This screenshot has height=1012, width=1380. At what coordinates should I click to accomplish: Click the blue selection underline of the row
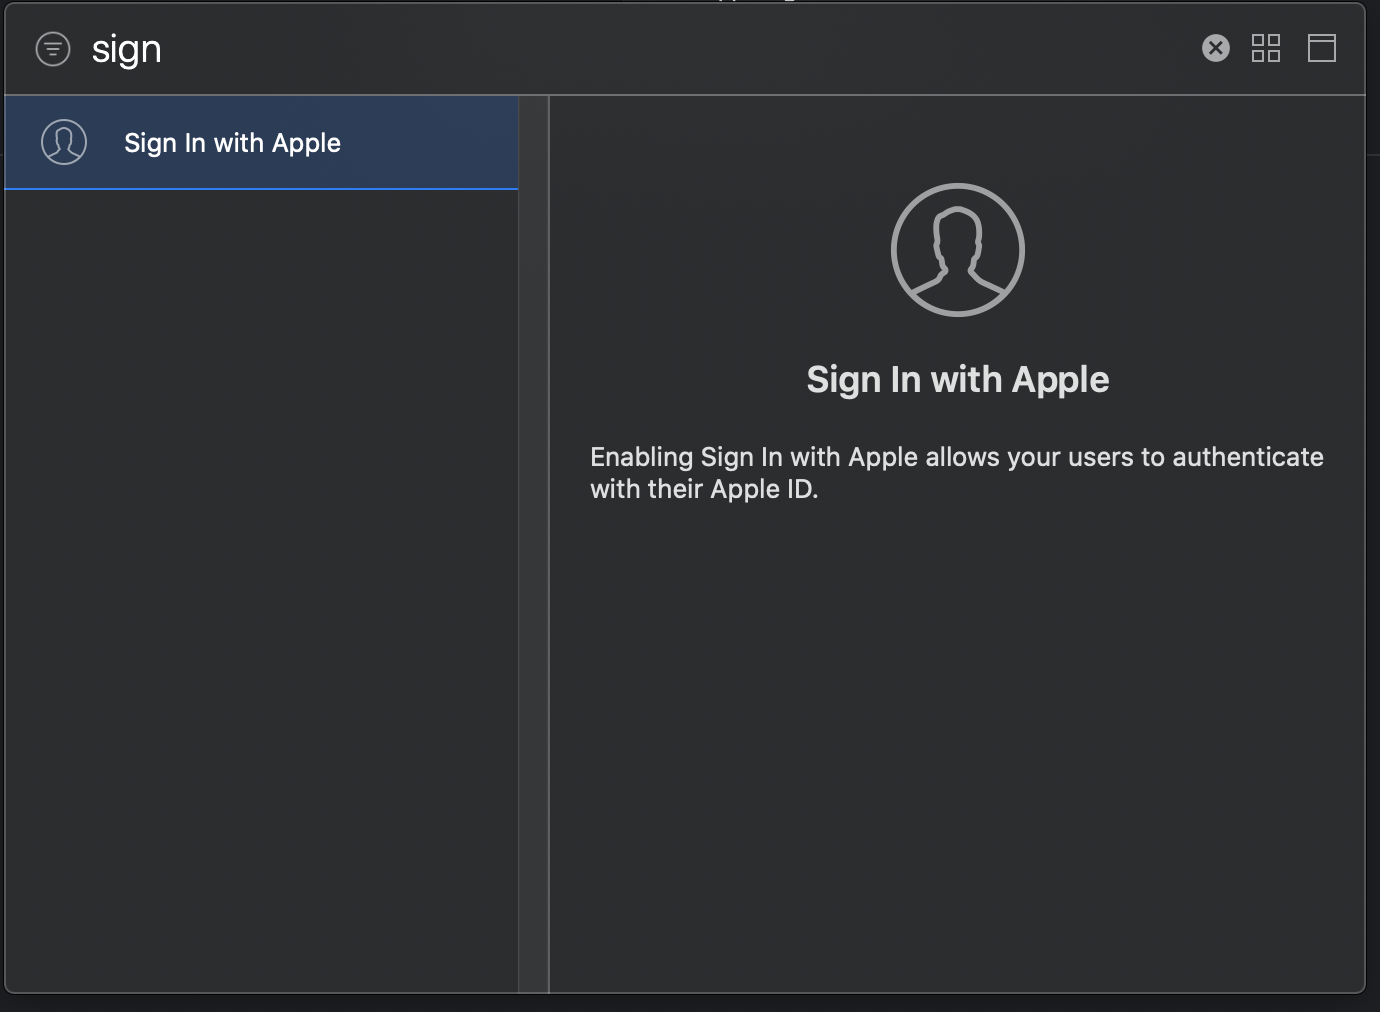click(260, 188)
